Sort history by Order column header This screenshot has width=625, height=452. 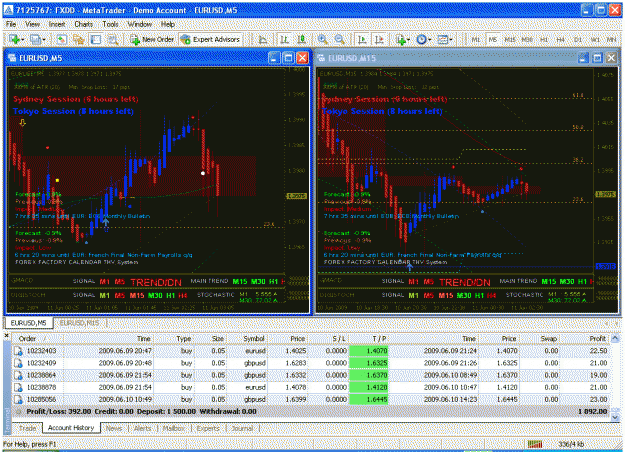coord(38,338)
